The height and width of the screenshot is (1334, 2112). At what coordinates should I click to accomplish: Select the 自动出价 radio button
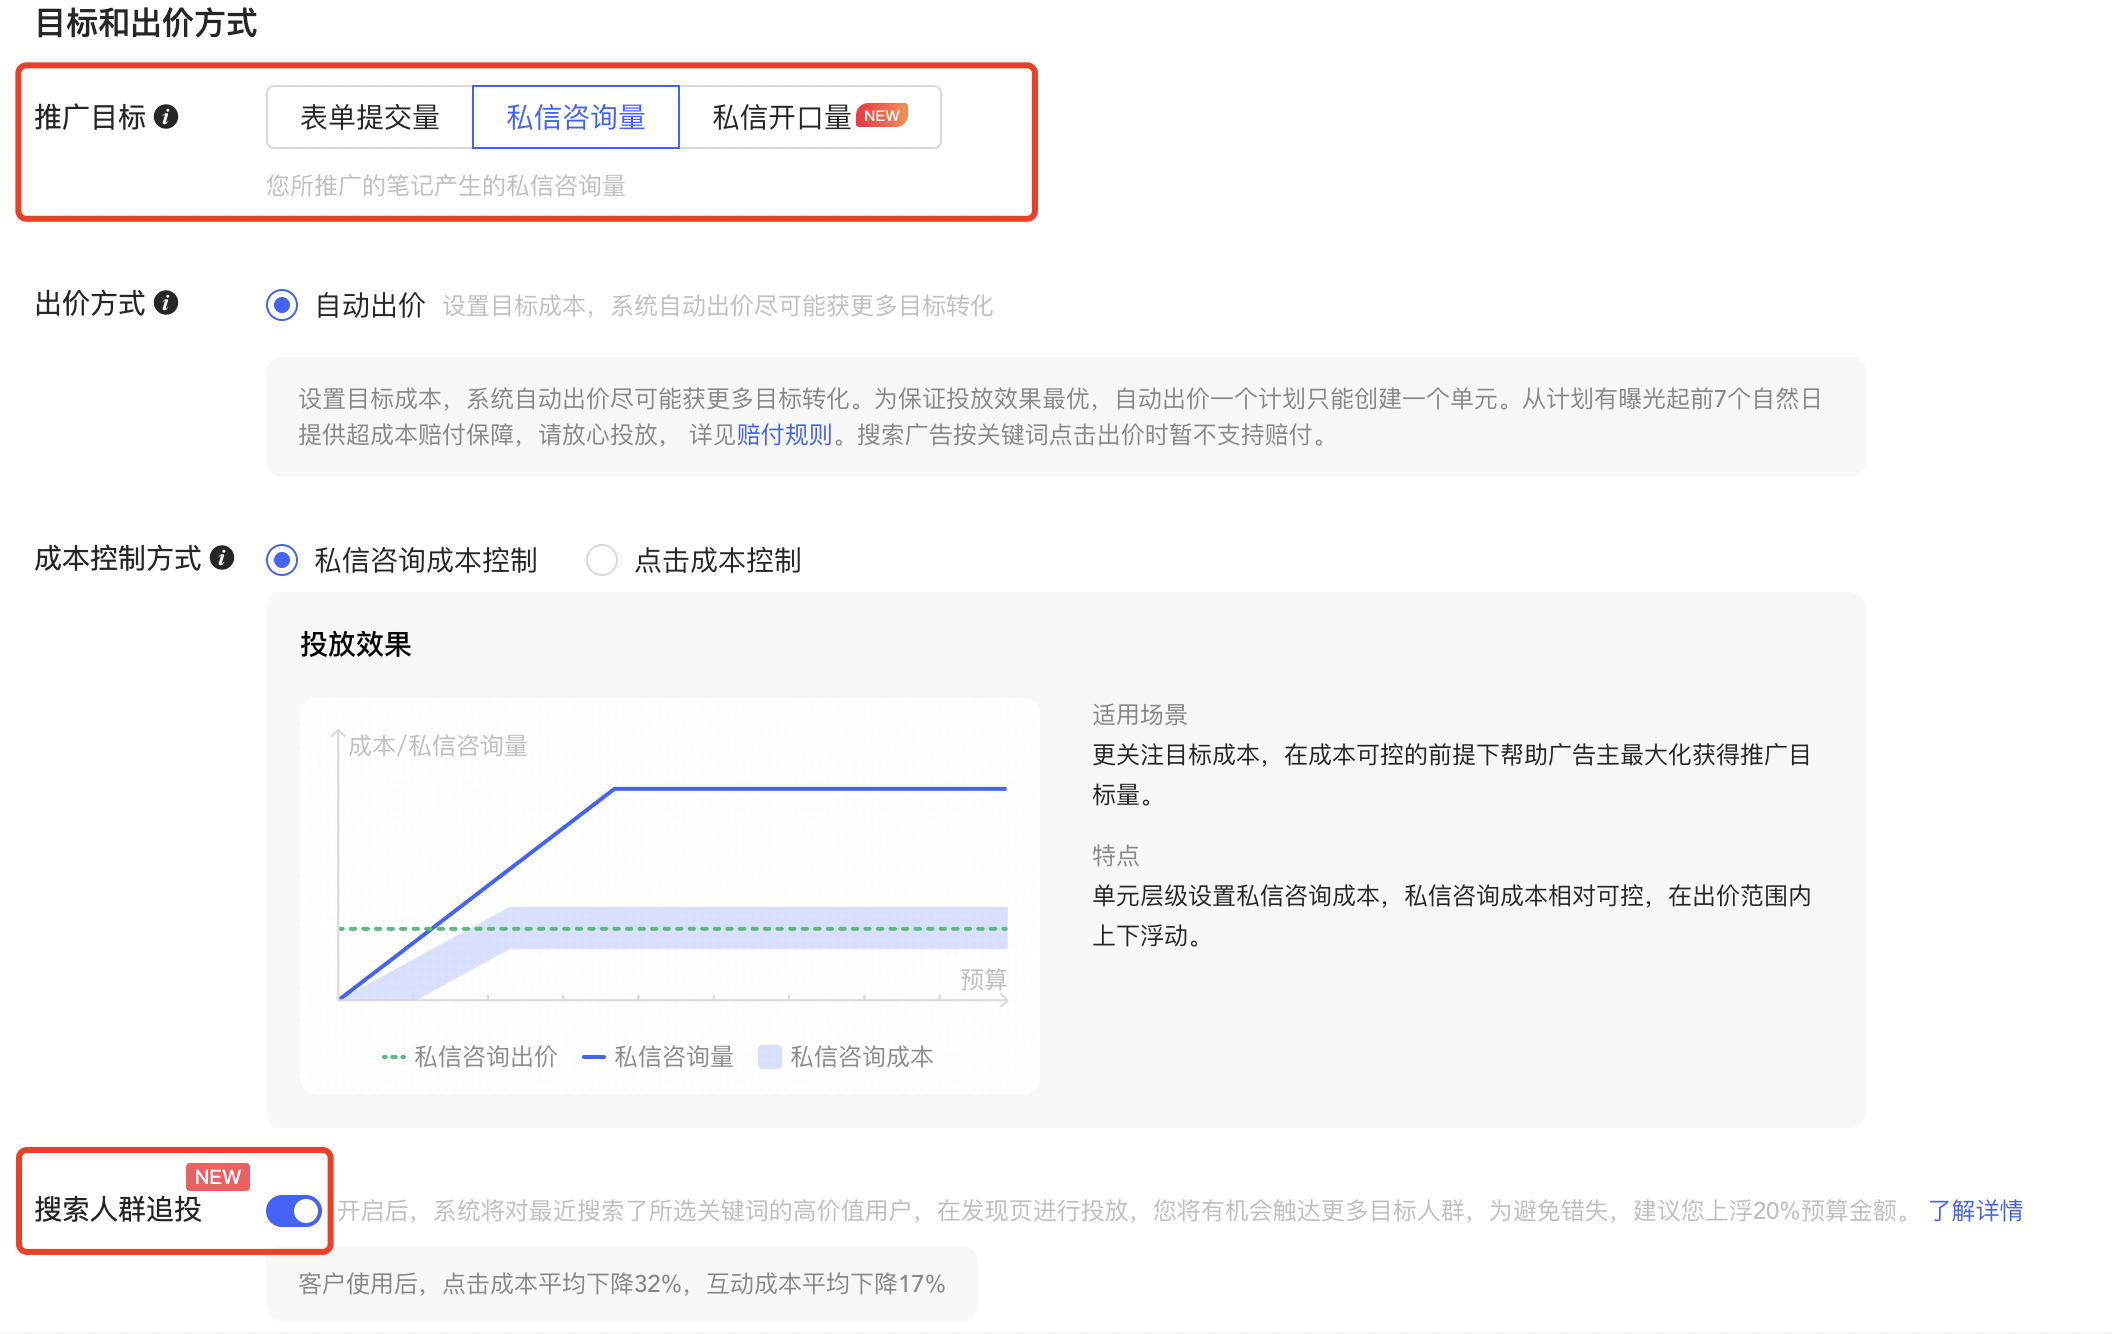point(281,306)
